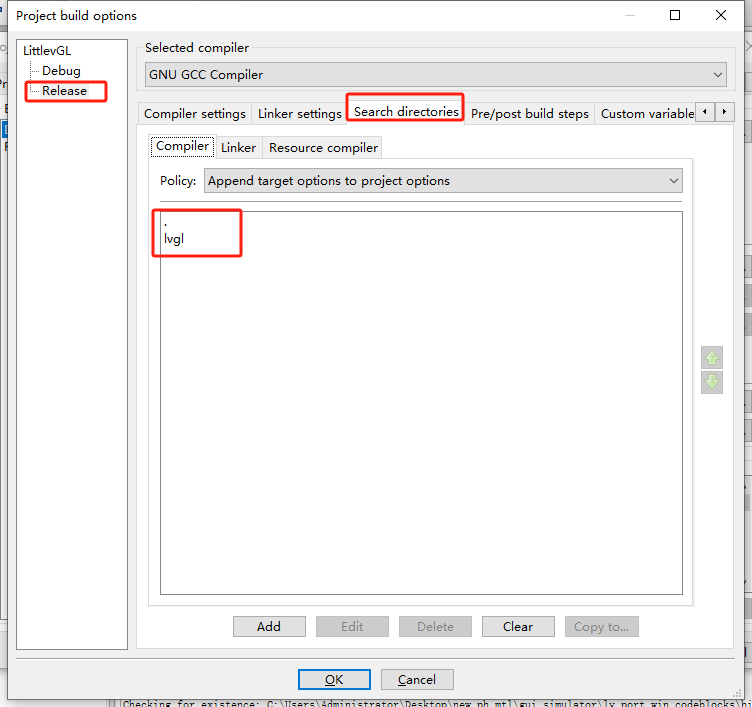Close the Project build options dialog

point(720,15)
